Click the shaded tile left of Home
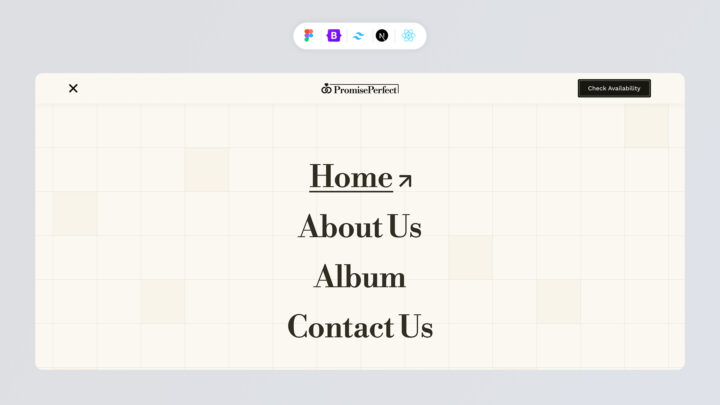 [206, 169]
